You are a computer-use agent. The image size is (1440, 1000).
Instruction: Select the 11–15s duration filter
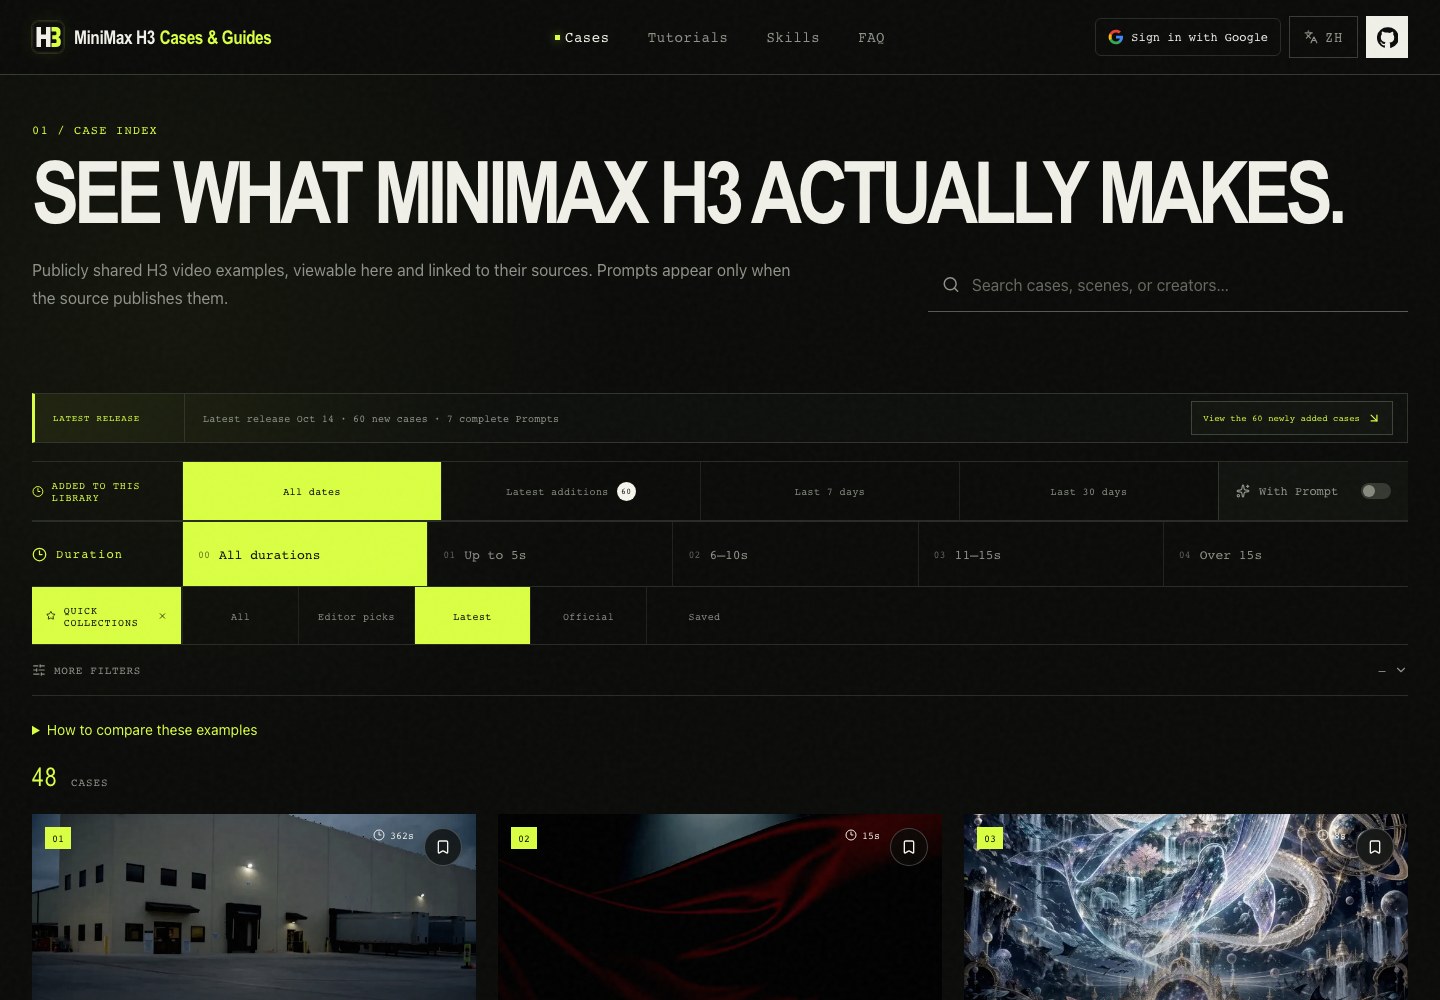point(1041,554)
